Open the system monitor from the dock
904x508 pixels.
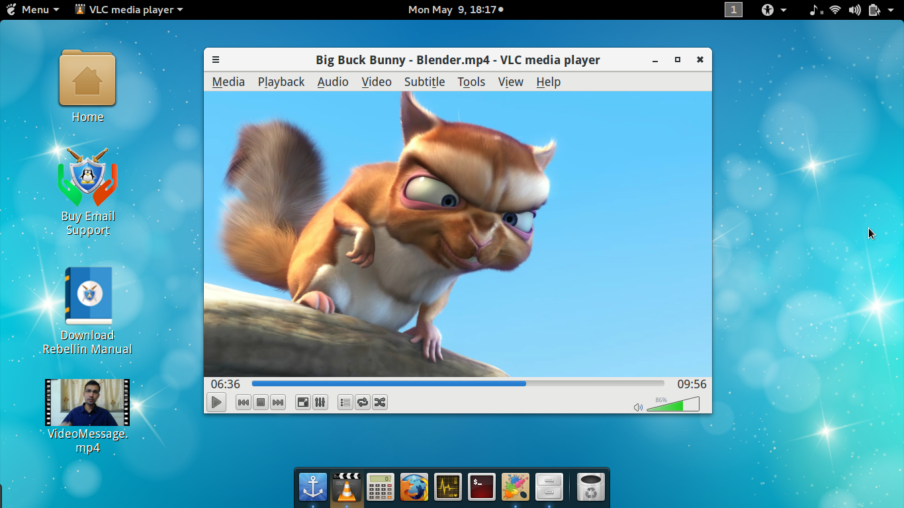448,487
